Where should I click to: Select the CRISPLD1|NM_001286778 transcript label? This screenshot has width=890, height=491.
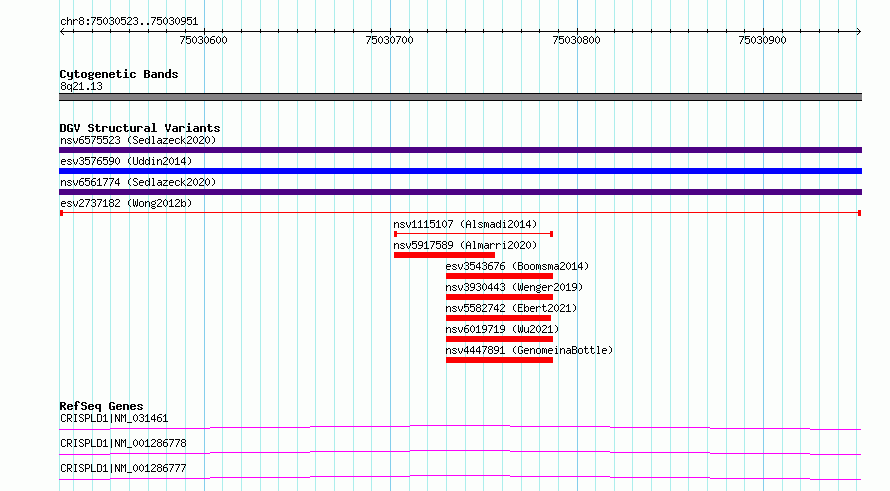(x=123, y=443)
